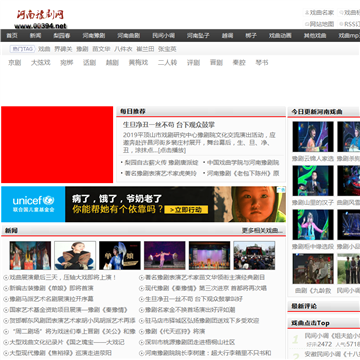Select the 张宝英 hot tag
The width and height of the screenshot is (360, 360).
coord(167,49)
